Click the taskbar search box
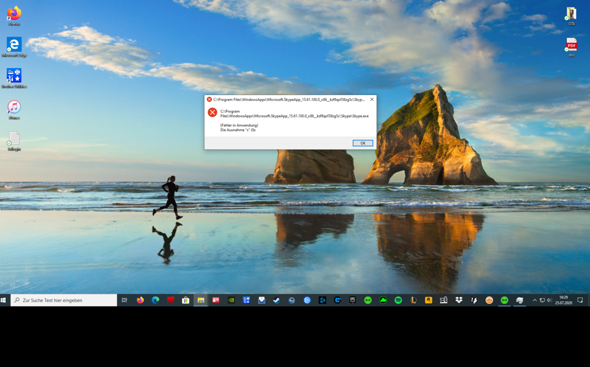Viewport: 590px width, 367px height. coord(64,300)
